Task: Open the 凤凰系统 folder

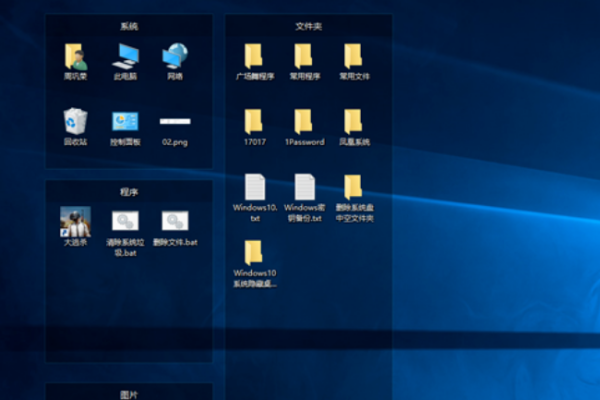Action: tap(354, 122)
